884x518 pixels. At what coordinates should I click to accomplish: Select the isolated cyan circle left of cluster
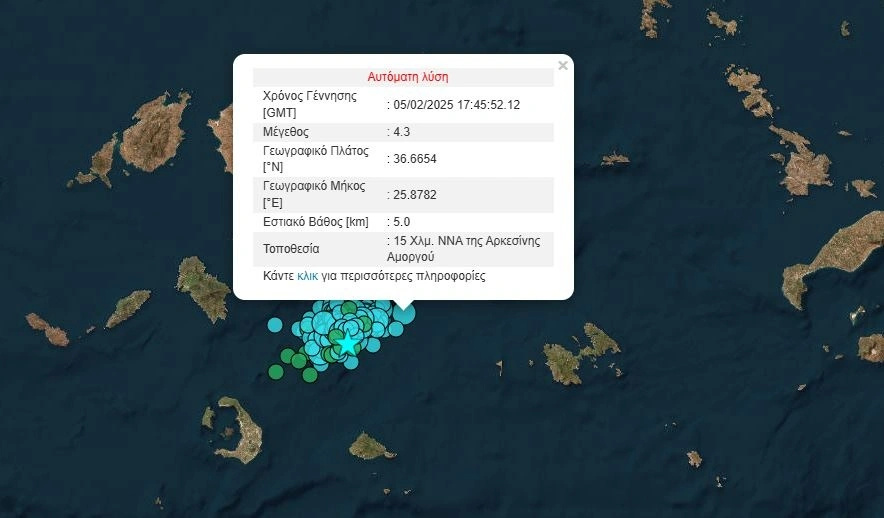pos(275,324)
